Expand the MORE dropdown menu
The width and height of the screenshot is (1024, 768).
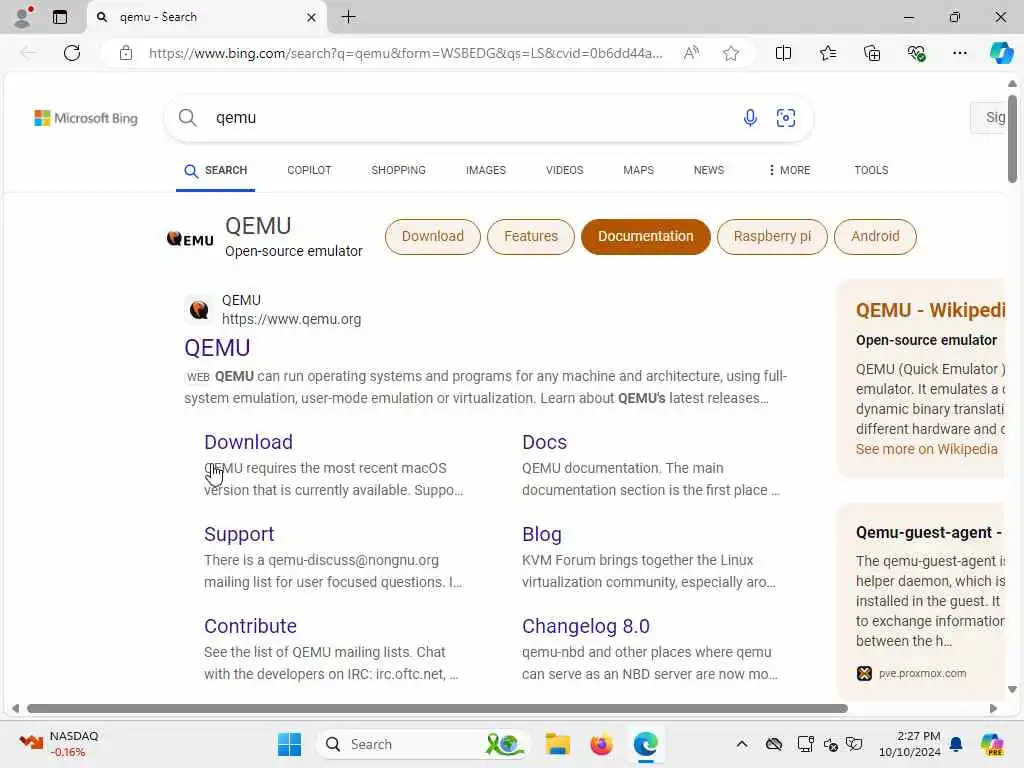[x=790, y=170]
